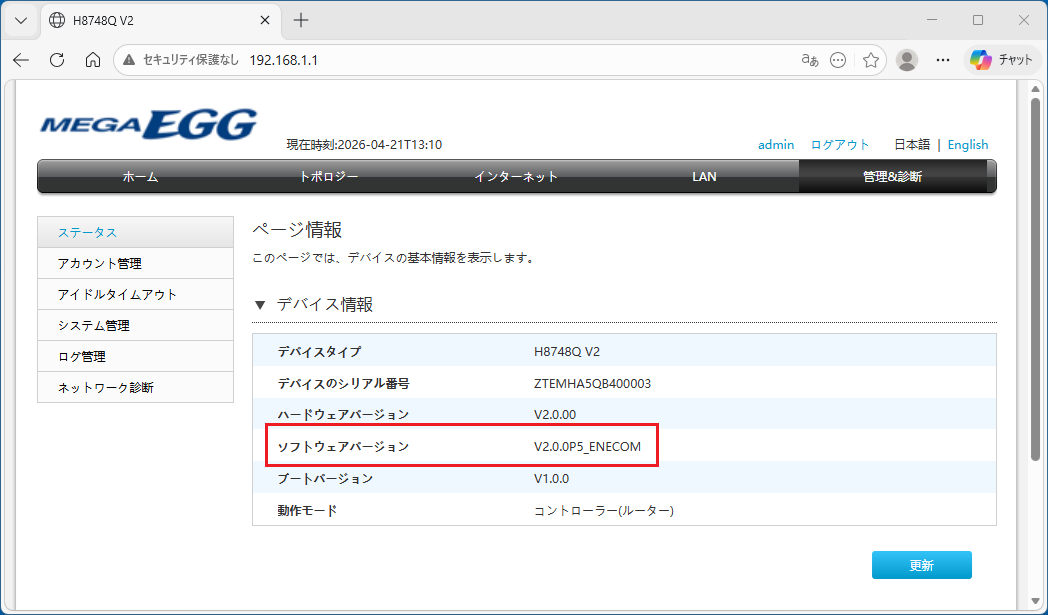Viewport: 1048px width, 615px height.
Task: Click the 動作モード label
Action: pyautogui.click(x=307, y=511)
